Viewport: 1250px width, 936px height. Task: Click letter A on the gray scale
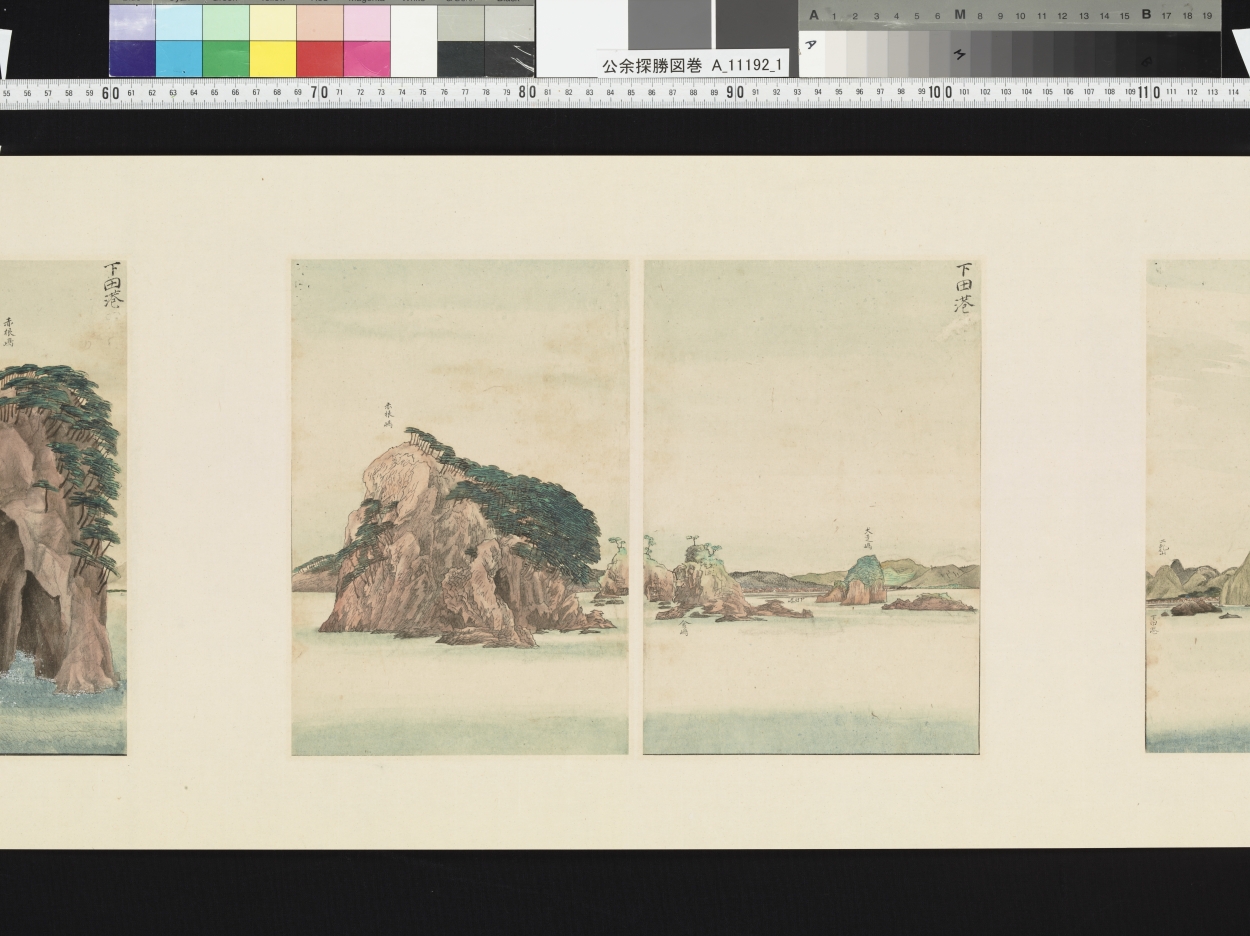click(813, 15)
